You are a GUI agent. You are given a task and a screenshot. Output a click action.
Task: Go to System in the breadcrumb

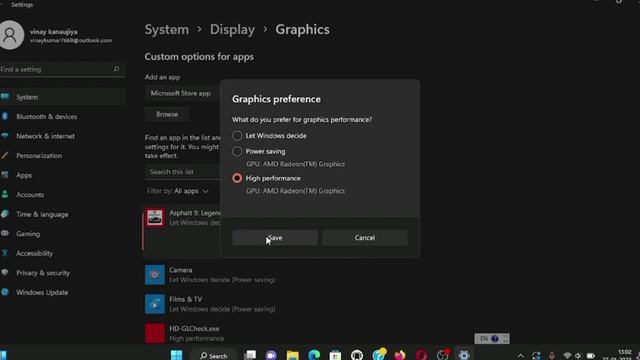tap(167, 29)
